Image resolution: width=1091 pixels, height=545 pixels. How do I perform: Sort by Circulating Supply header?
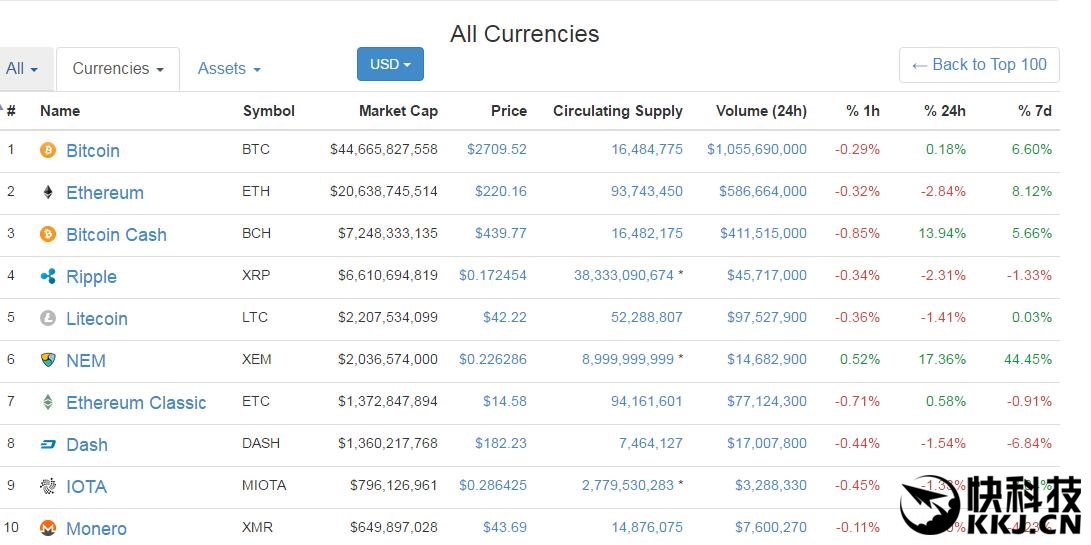618,111
